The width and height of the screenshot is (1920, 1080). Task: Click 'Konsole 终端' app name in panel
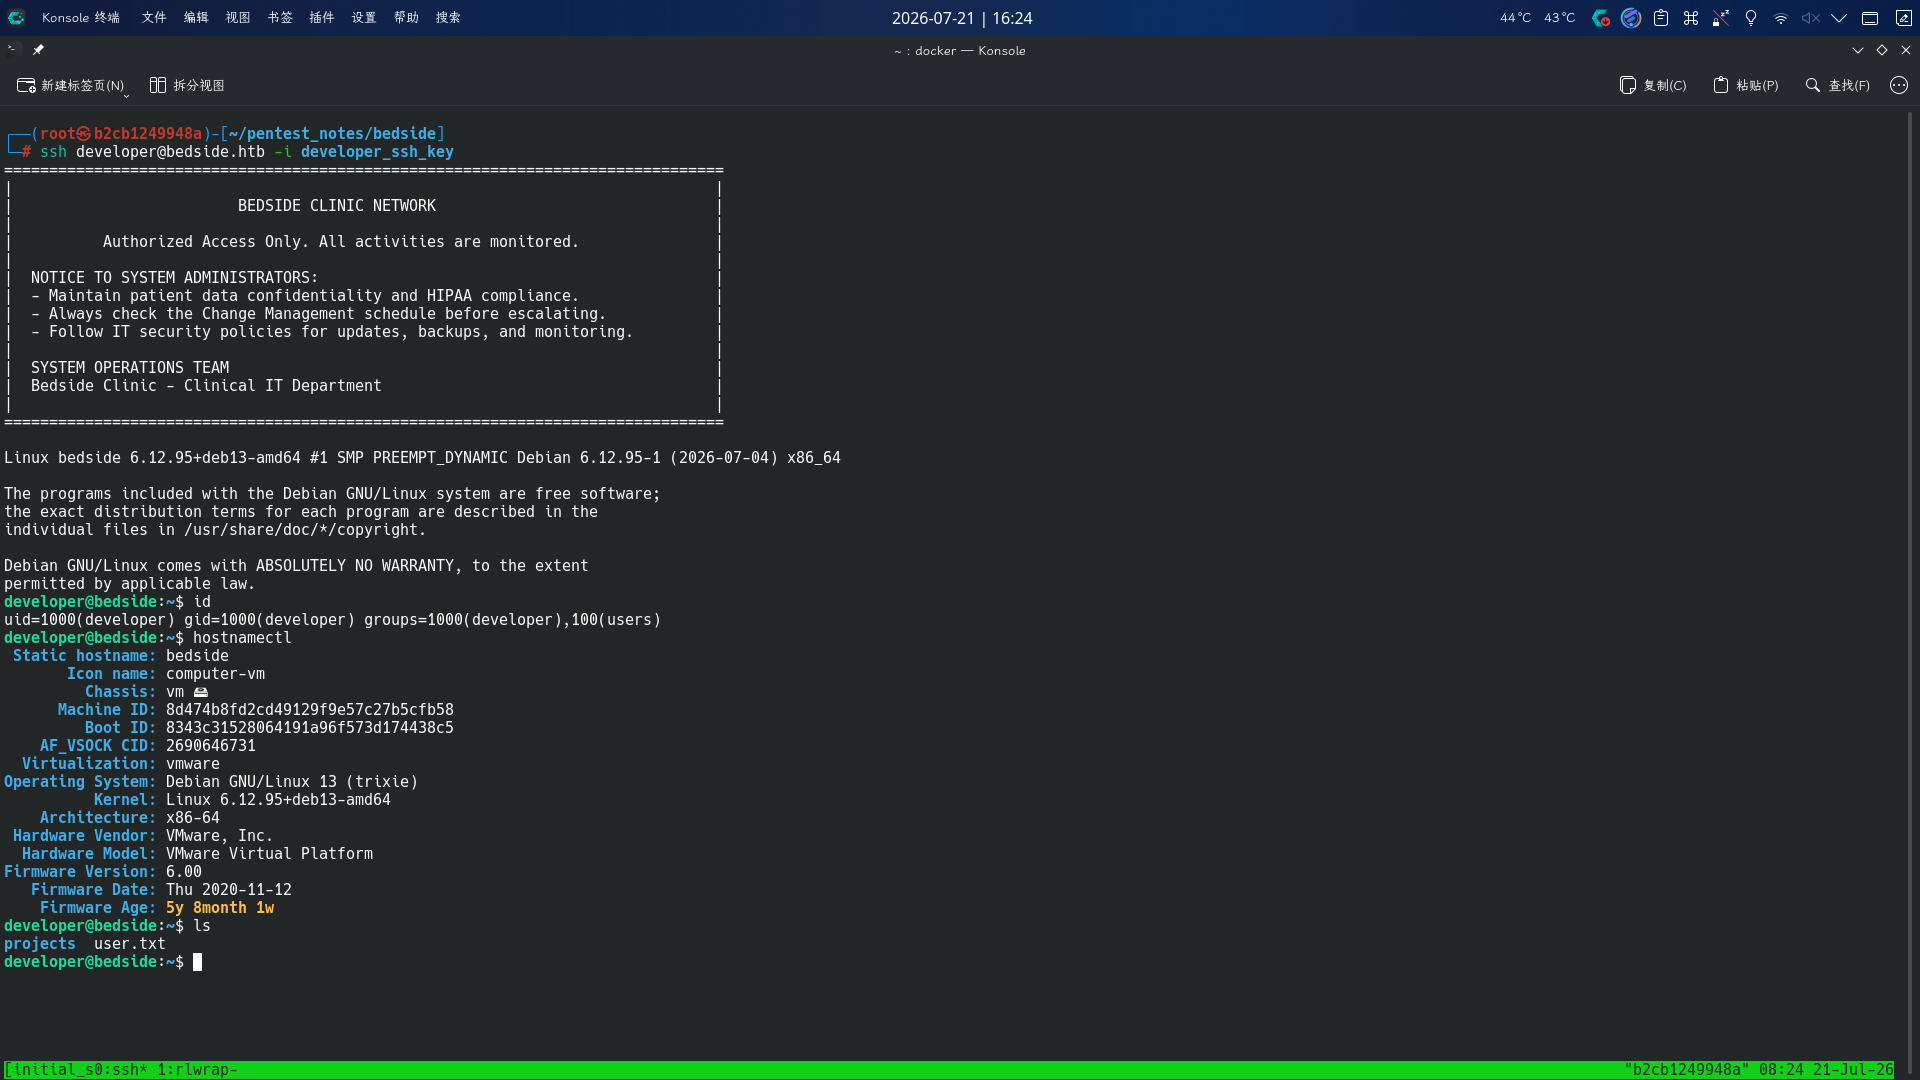(x=81, y=18)
